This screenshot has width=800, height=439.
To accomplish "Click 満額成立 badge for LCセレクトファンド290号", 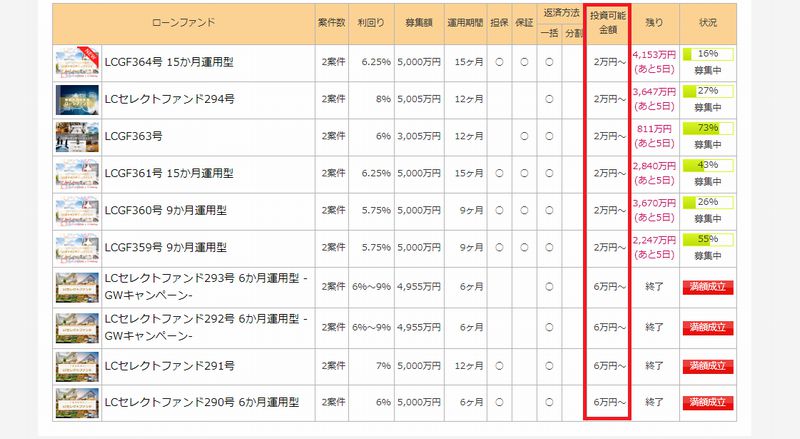I will tap(708, 402).
